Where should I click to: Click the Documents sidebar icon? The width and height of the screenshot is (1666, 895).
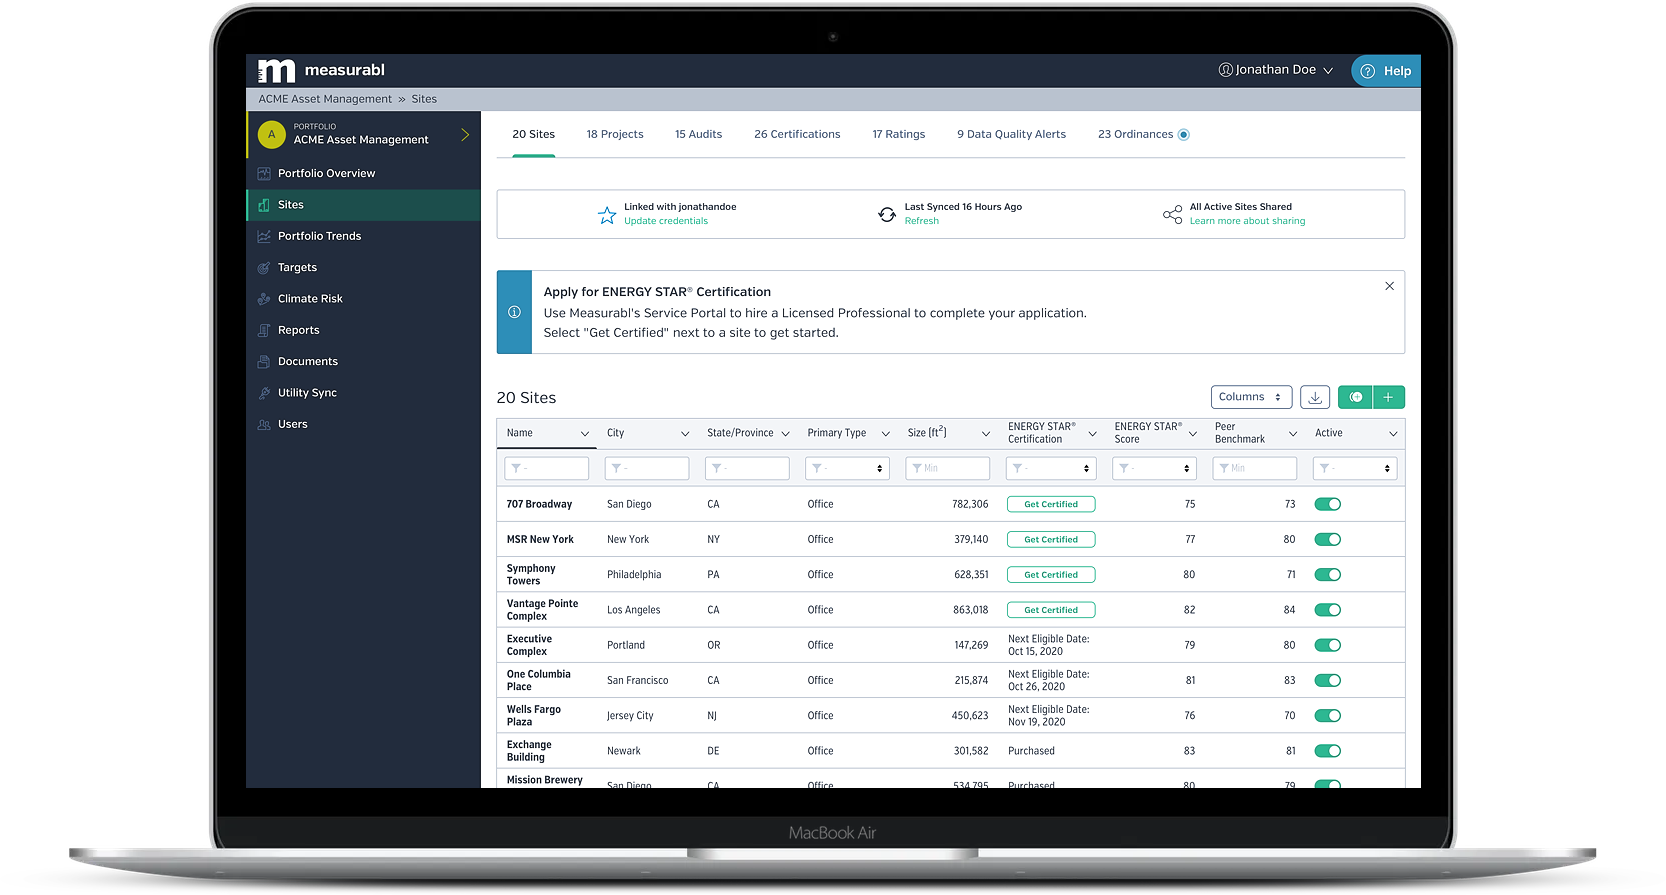click(x=264, y=362)
